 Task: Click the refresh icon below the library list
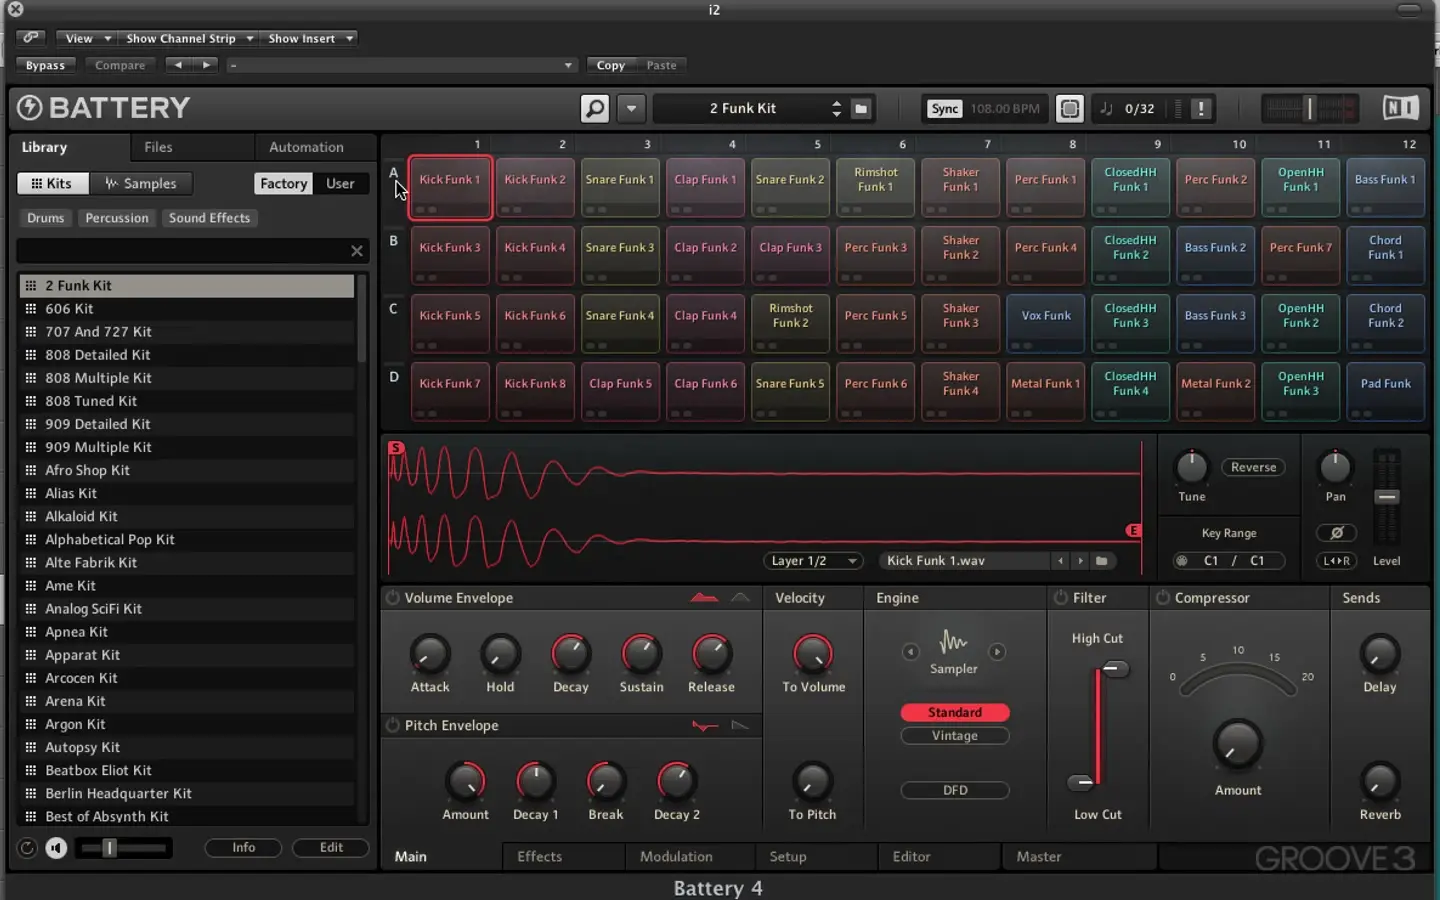pos(28,848)
